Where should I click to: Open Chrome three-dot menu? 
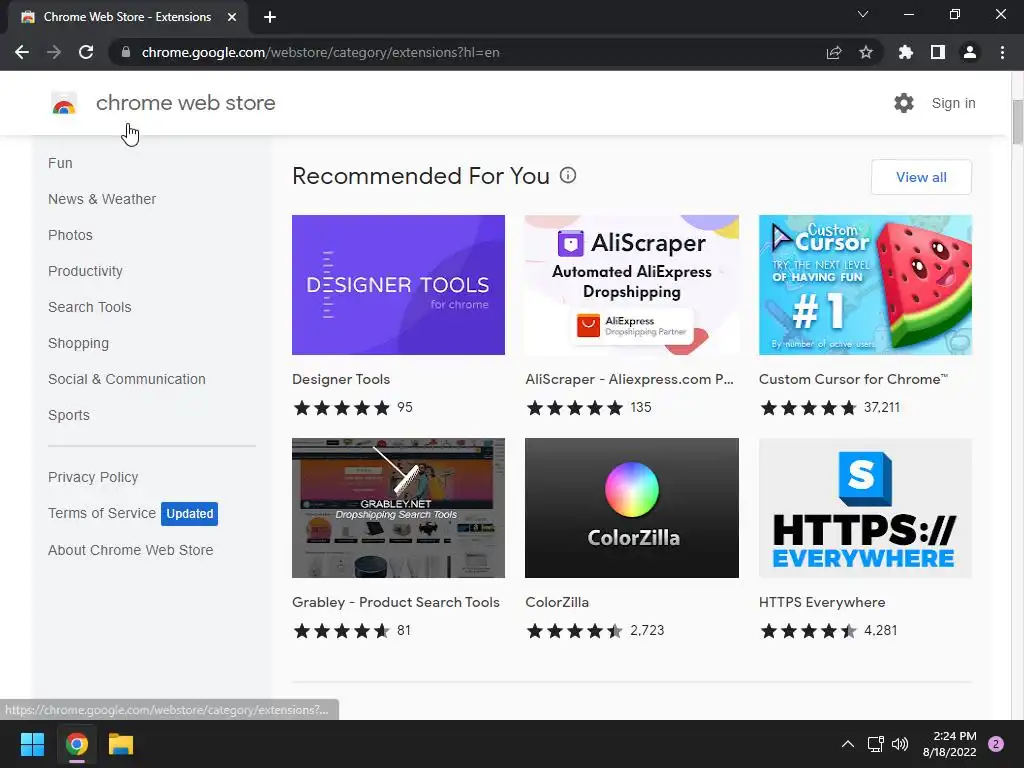(1002, 52)
